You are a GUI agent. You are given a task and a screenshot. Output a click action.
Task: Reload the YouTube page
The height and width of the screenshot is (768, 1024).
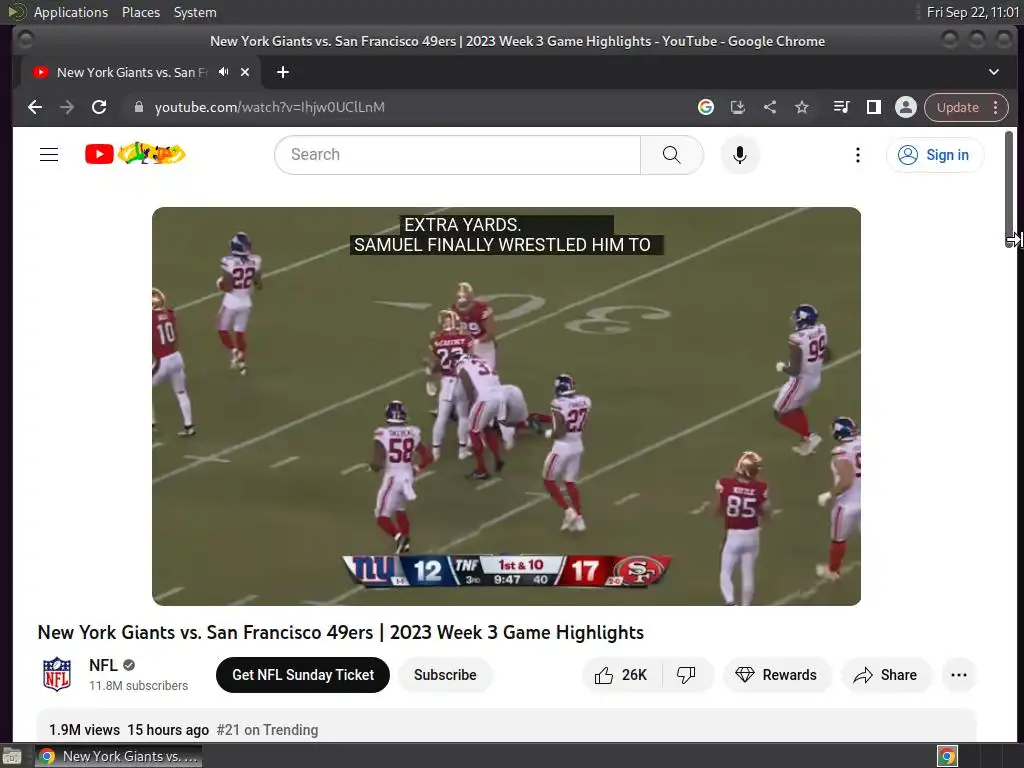[99, 107]
